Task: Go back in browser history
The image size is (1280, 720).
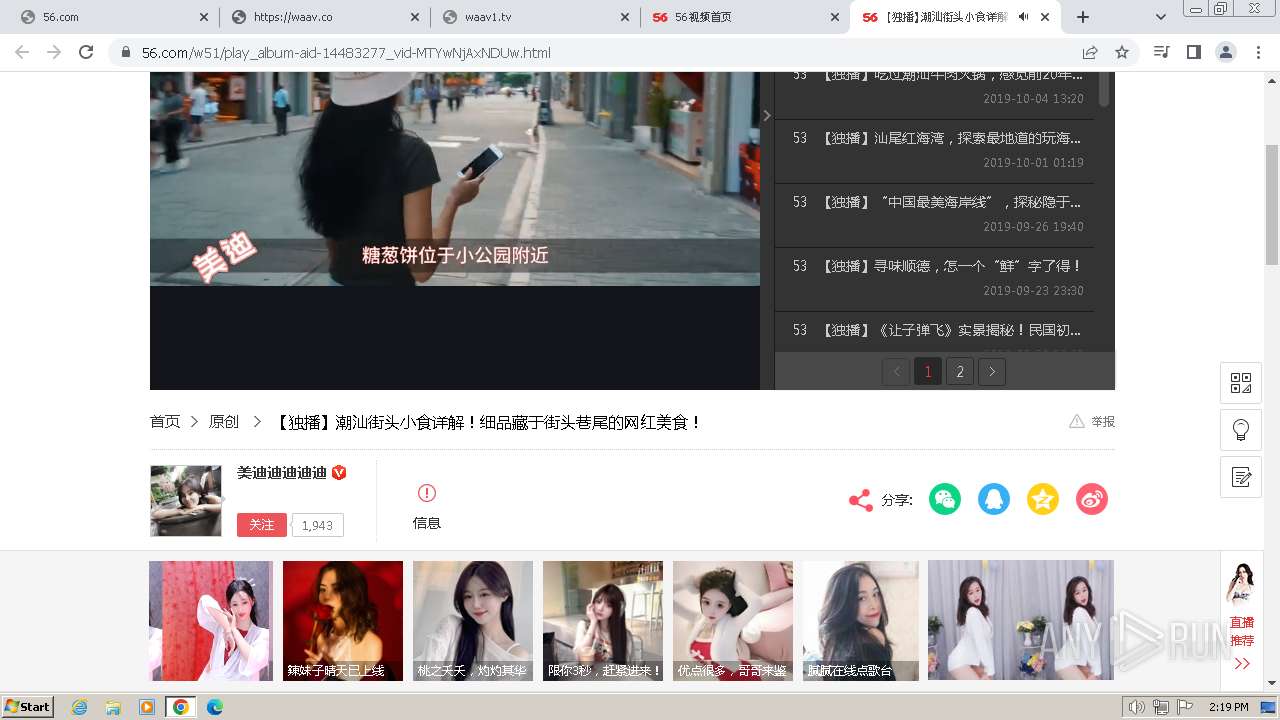Action: click(22, 52)
